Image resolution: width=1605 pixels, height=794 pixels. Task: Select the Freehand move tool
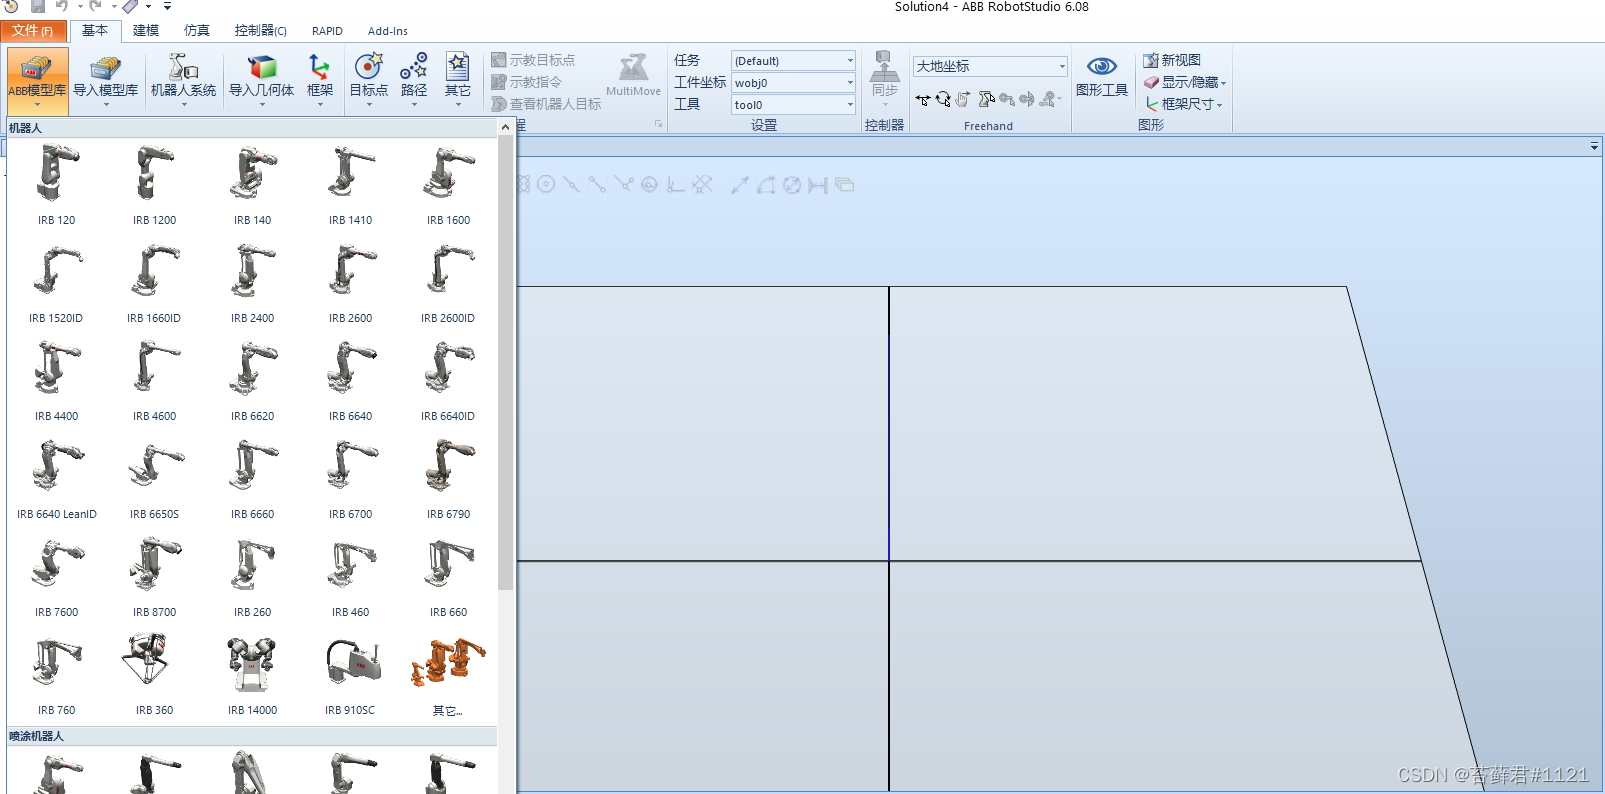tap(923, 100)
